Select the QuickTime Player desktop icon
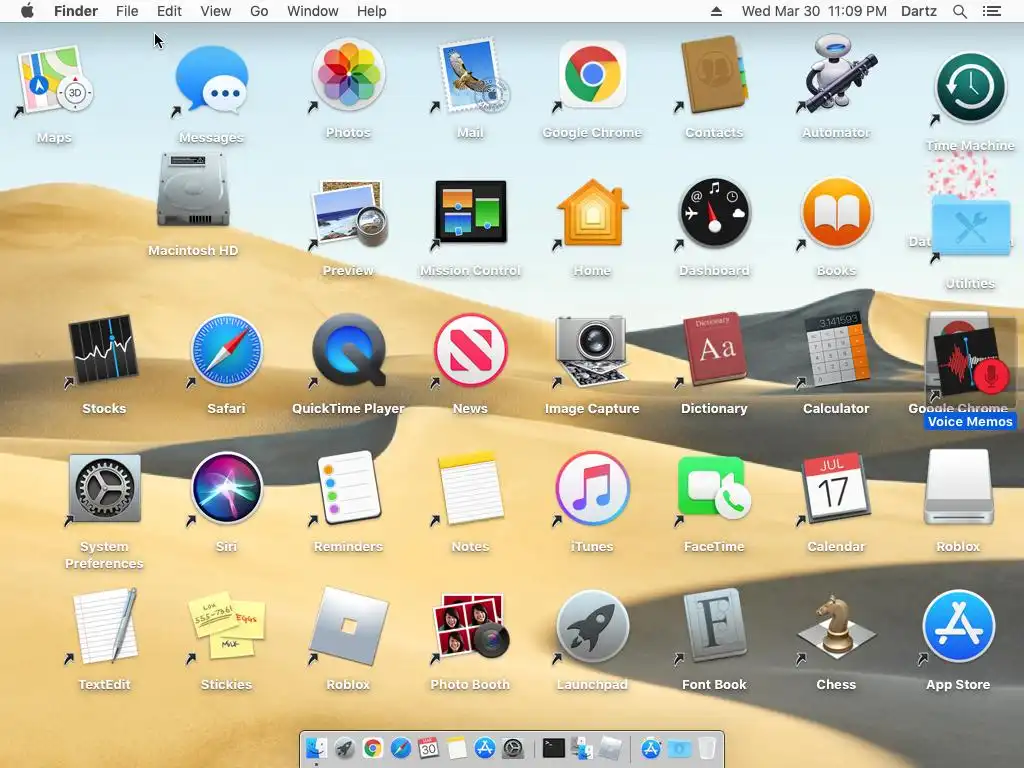 tap(348, 350)
